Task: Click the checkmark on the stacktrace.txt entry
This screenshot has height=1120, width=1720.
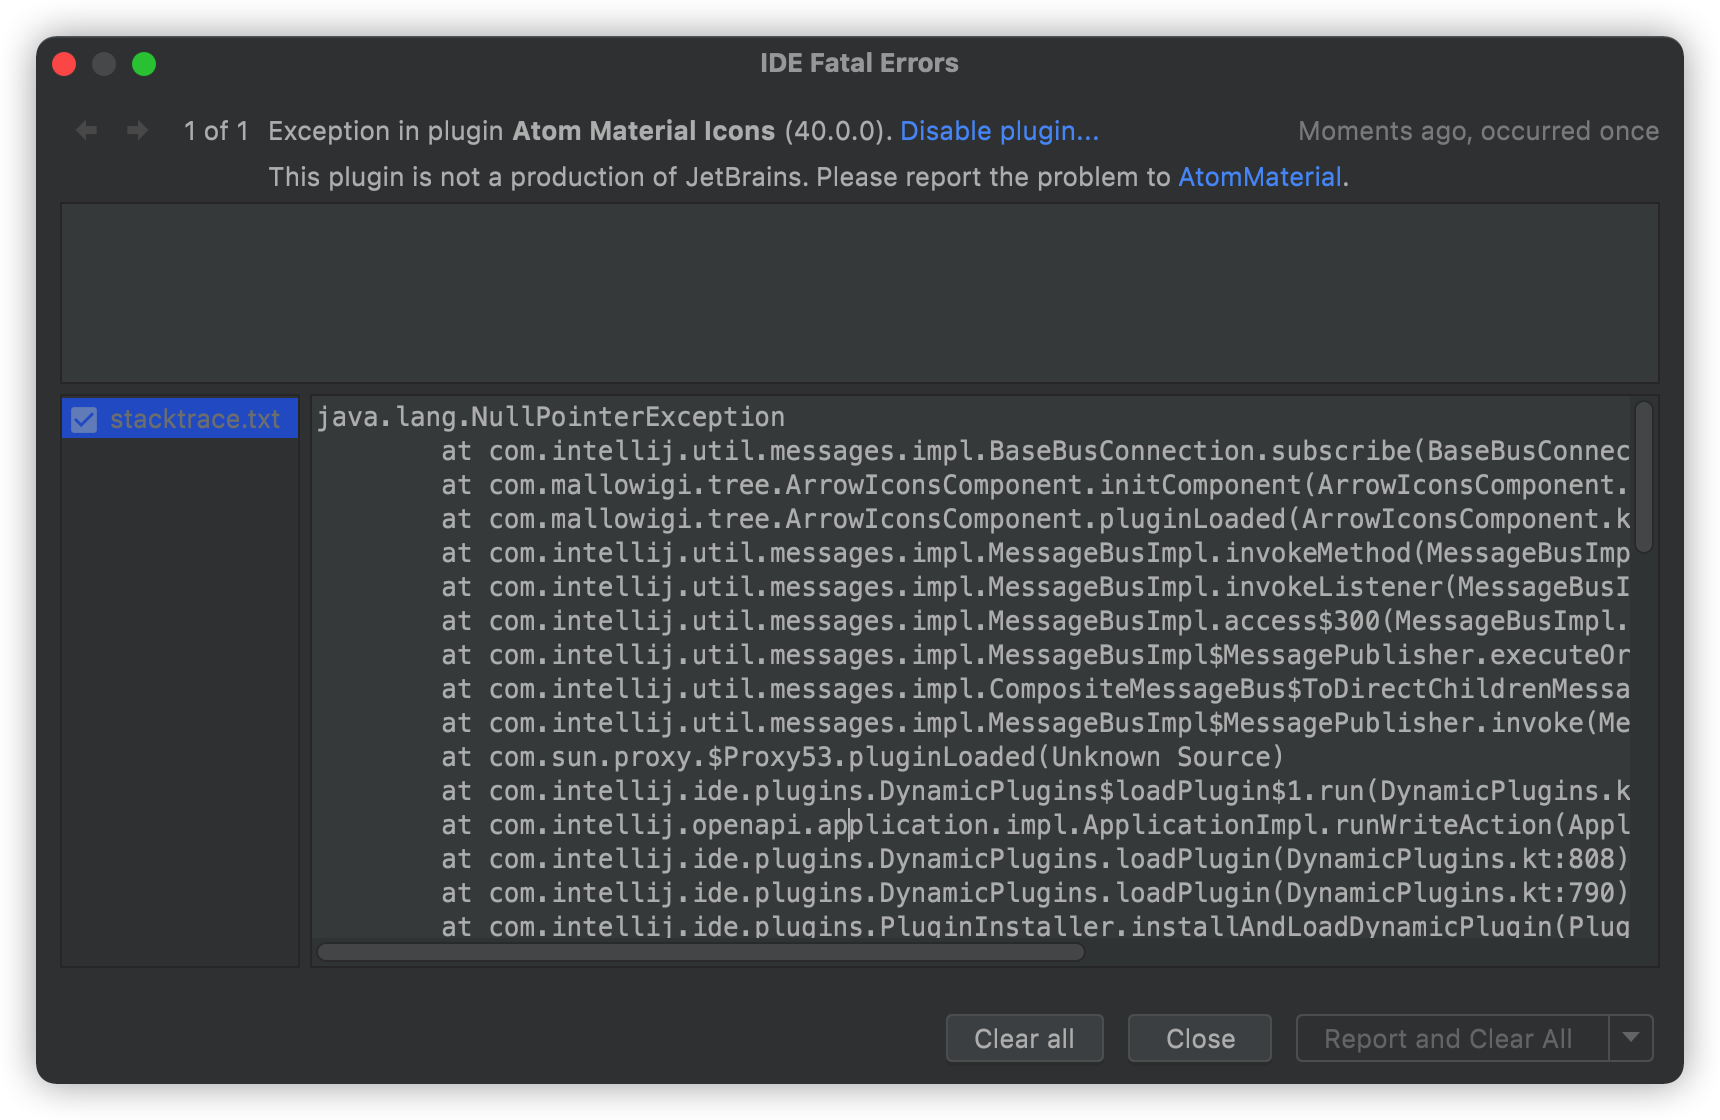Action: click(83, 419)
